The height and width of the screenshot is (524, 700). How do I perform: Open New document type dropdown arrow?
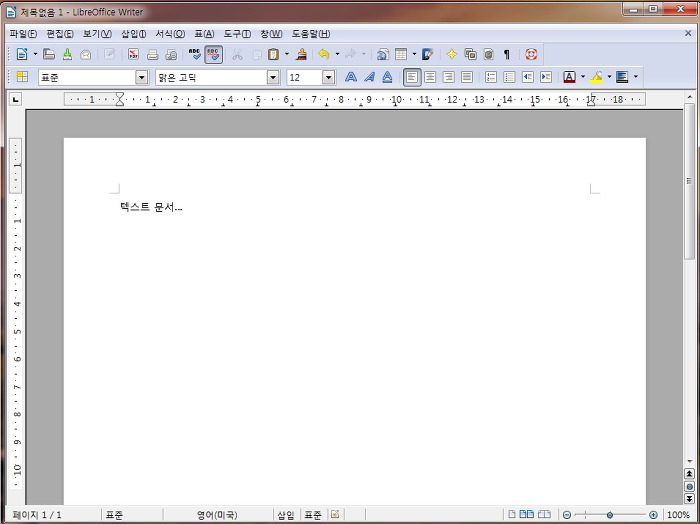[x=35, y=54]
